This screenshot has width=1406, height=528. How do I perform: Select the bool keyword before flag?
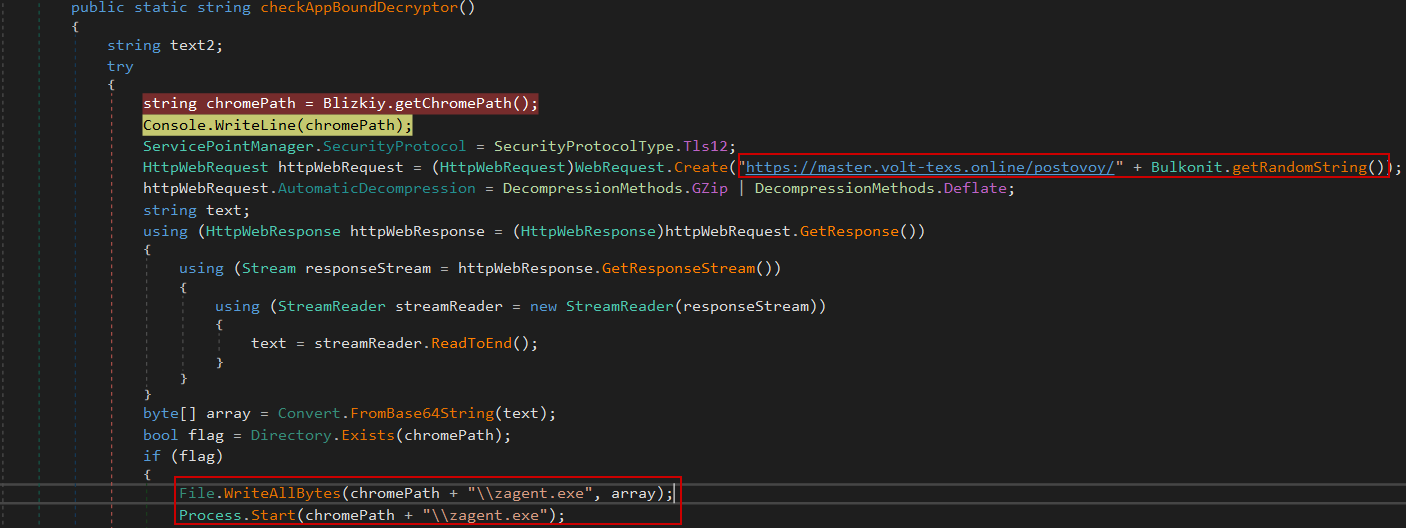tap(160, 435)
